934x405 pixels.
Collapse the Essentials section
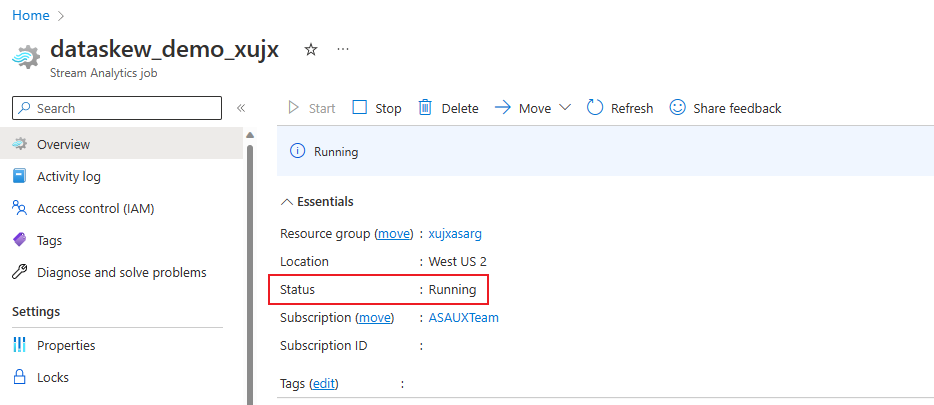288,202
